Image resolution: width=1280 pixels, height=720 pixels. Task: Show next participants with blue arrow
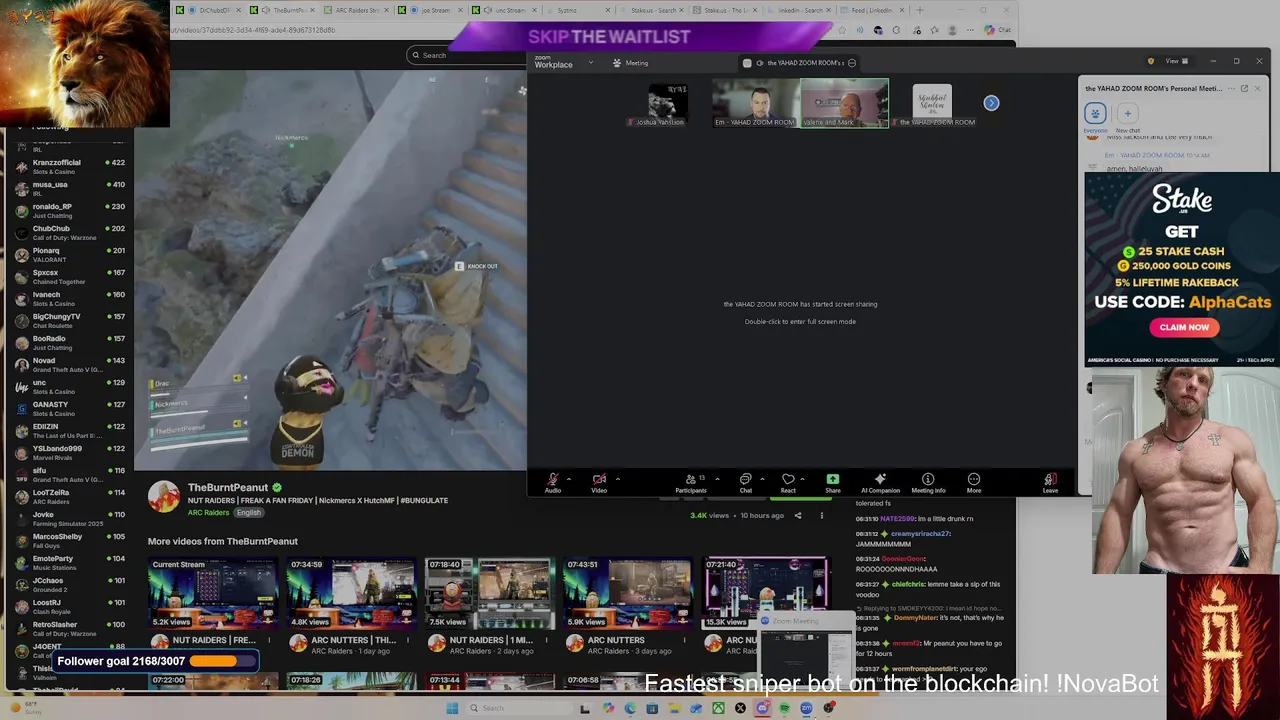click(991, 103)
